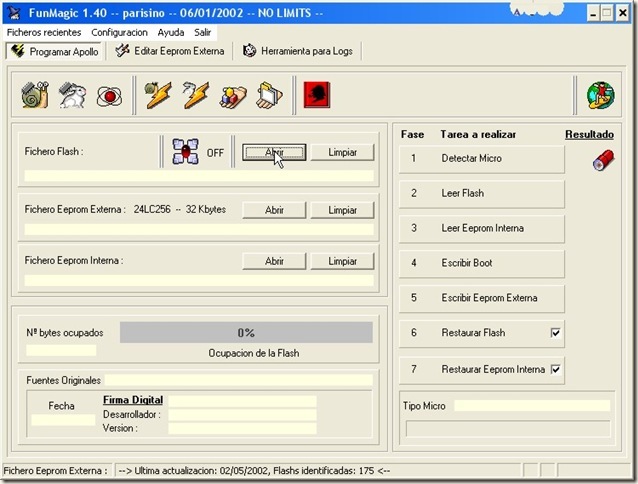Click the red cylinder result icon
The image size is (638, 484).
click(x=603, y=160)
